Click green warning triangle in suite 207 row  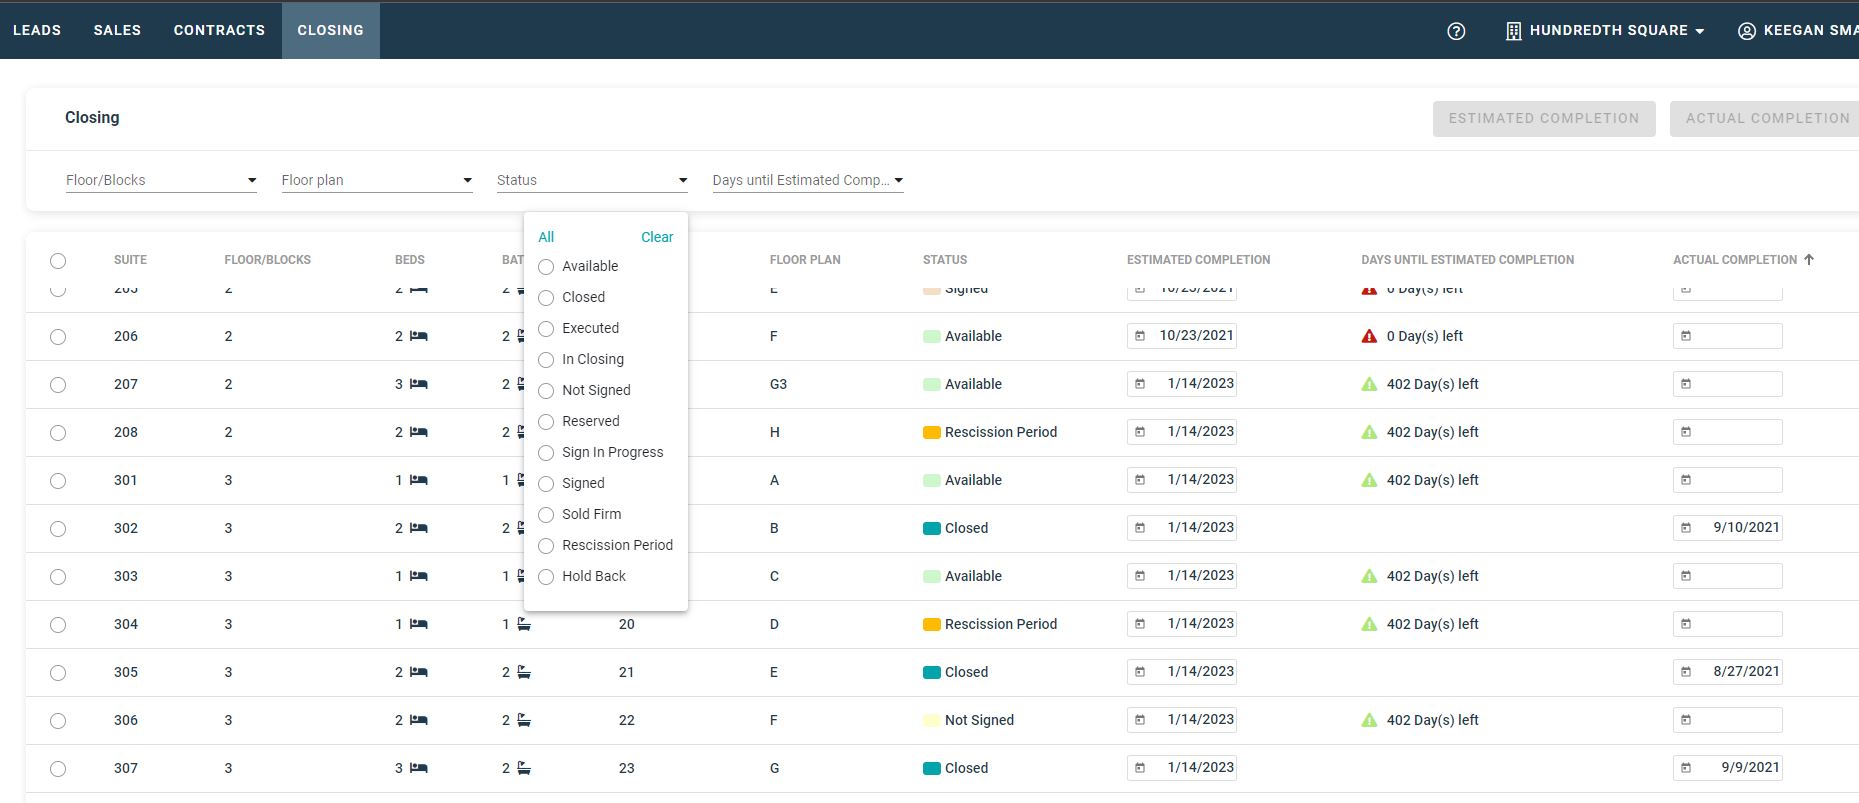pos(1370,384)
